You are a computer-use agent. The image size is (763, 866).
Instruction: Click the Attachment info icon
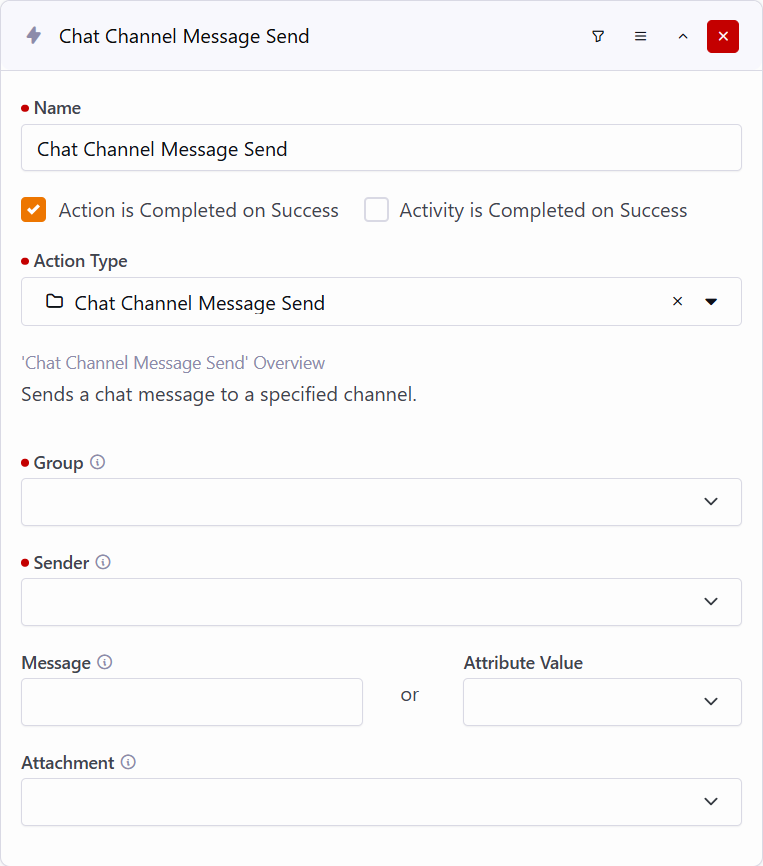pyautogui.click(x=128, y=763)
